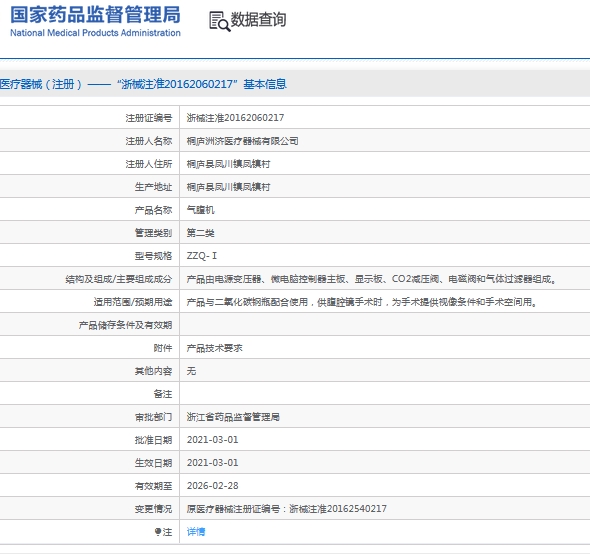590x554 pixels.
Task: Click the bullet icon beside 注
Action: coord(158,531)
